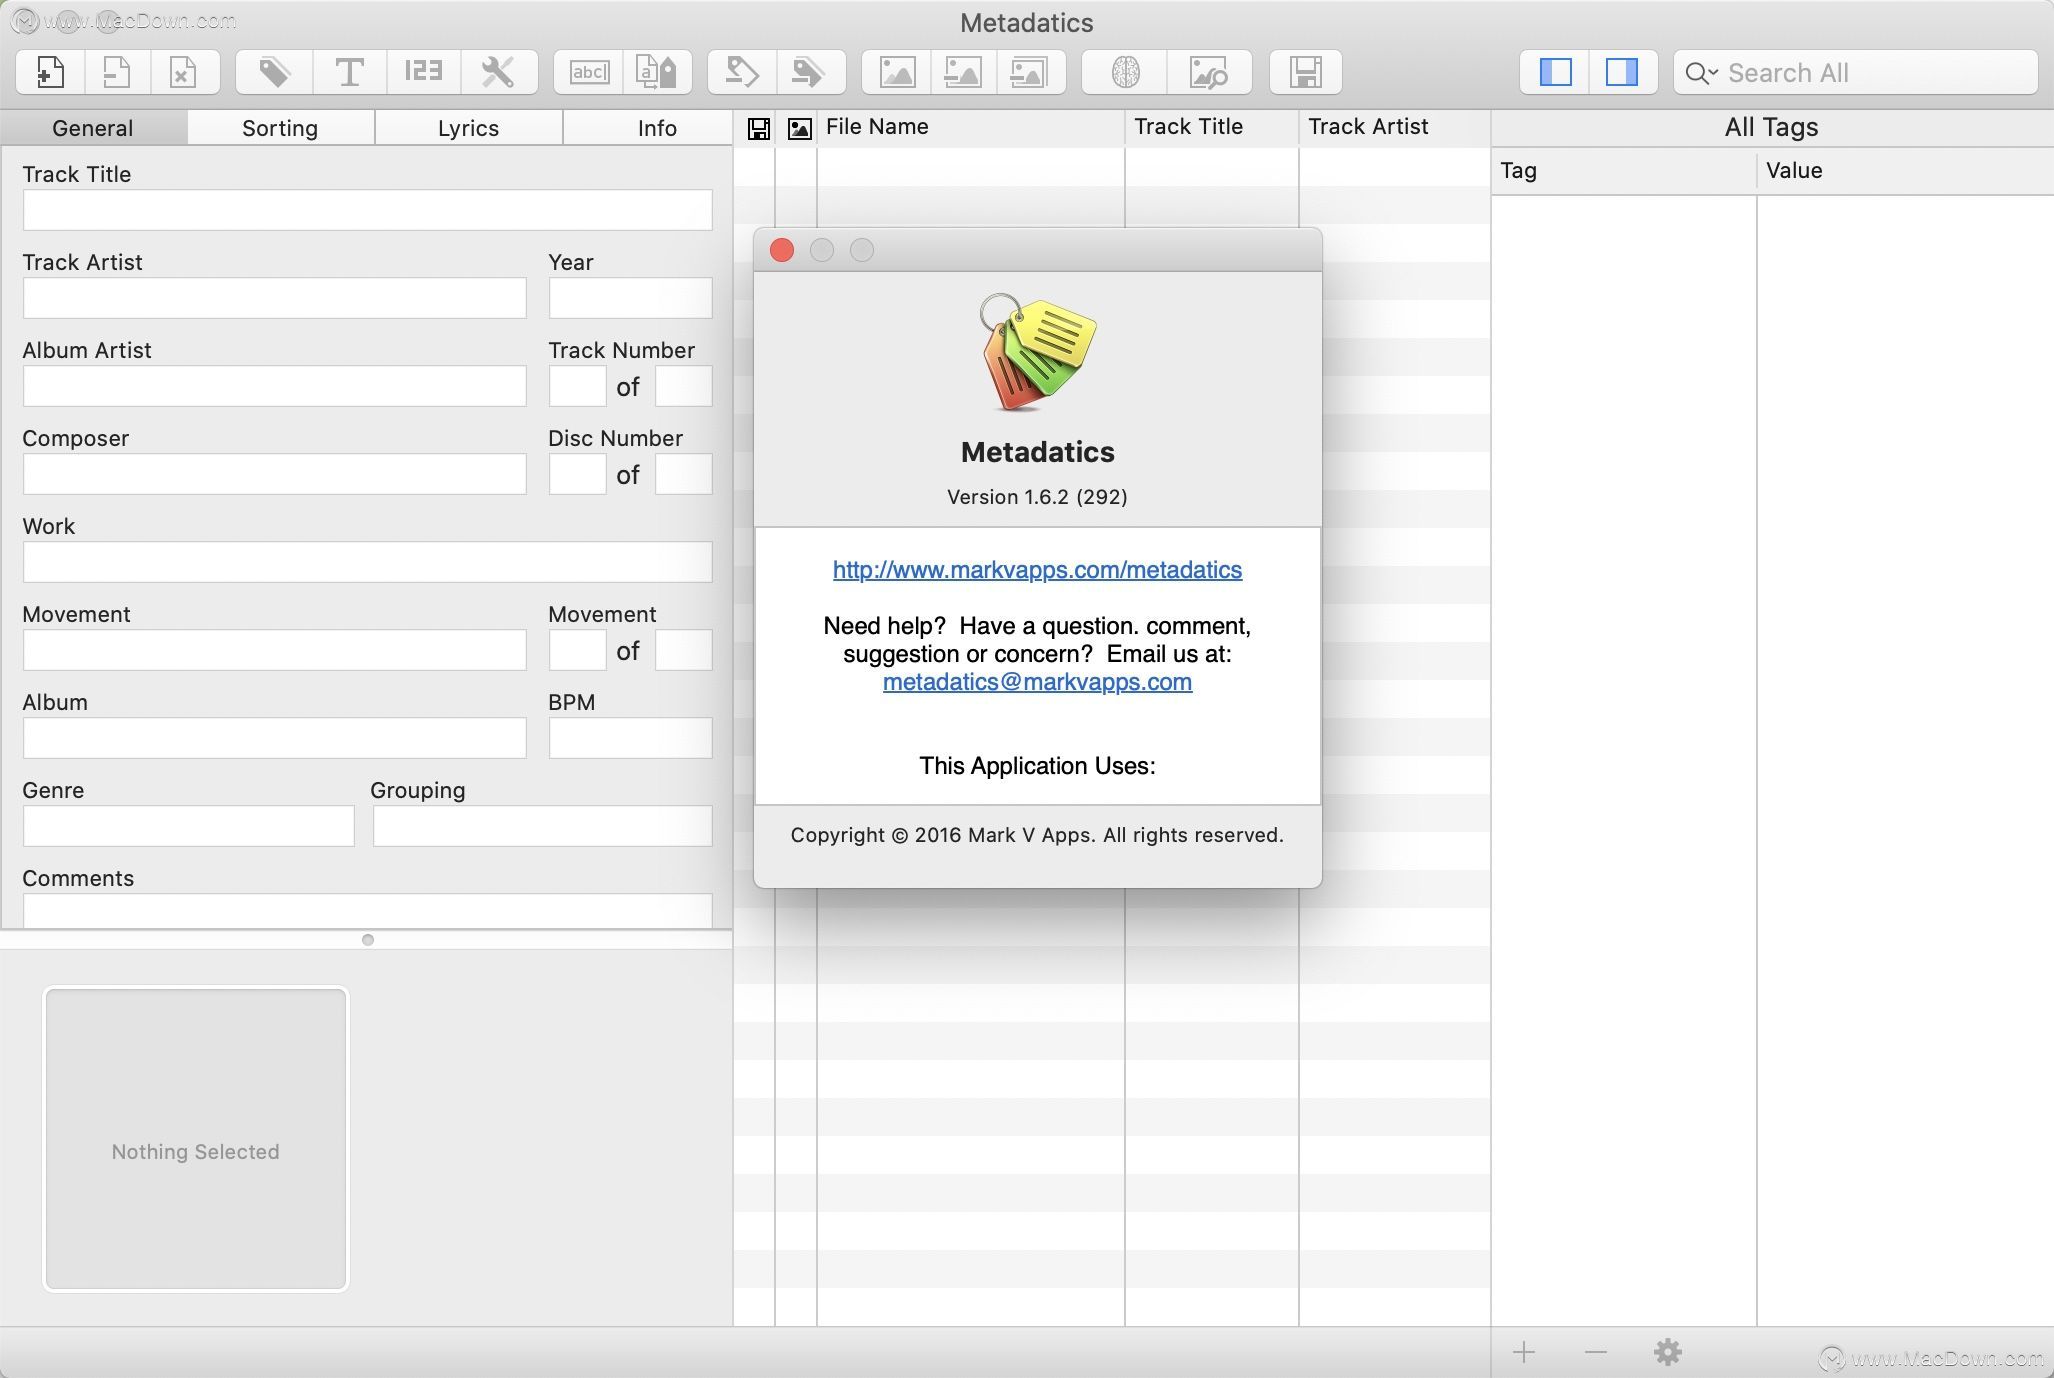The image size is (2054, 1378).
Task: Click the 'This Application Uses:' text
Action: coord(1037,766)
